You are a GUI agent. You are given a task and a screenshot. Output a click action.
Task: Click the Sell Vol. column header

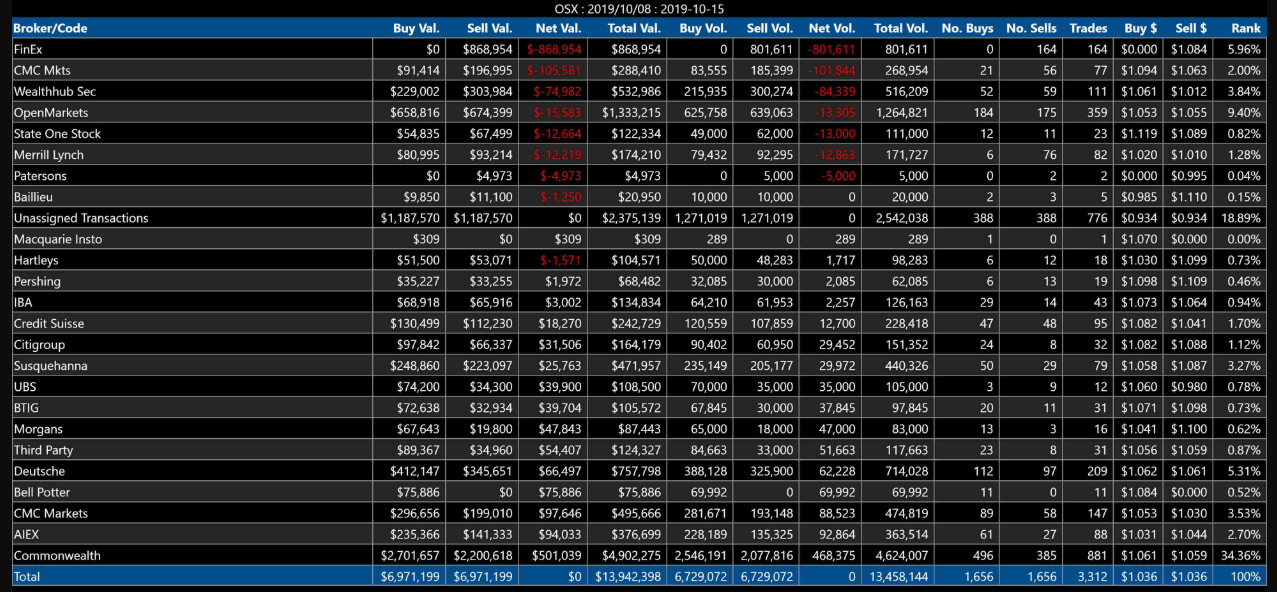point(769,28)
